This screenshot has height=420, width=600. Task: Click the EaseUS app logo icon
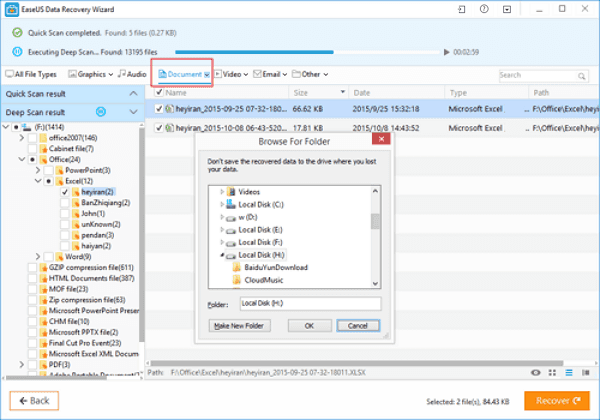click(x=12, y=10)
